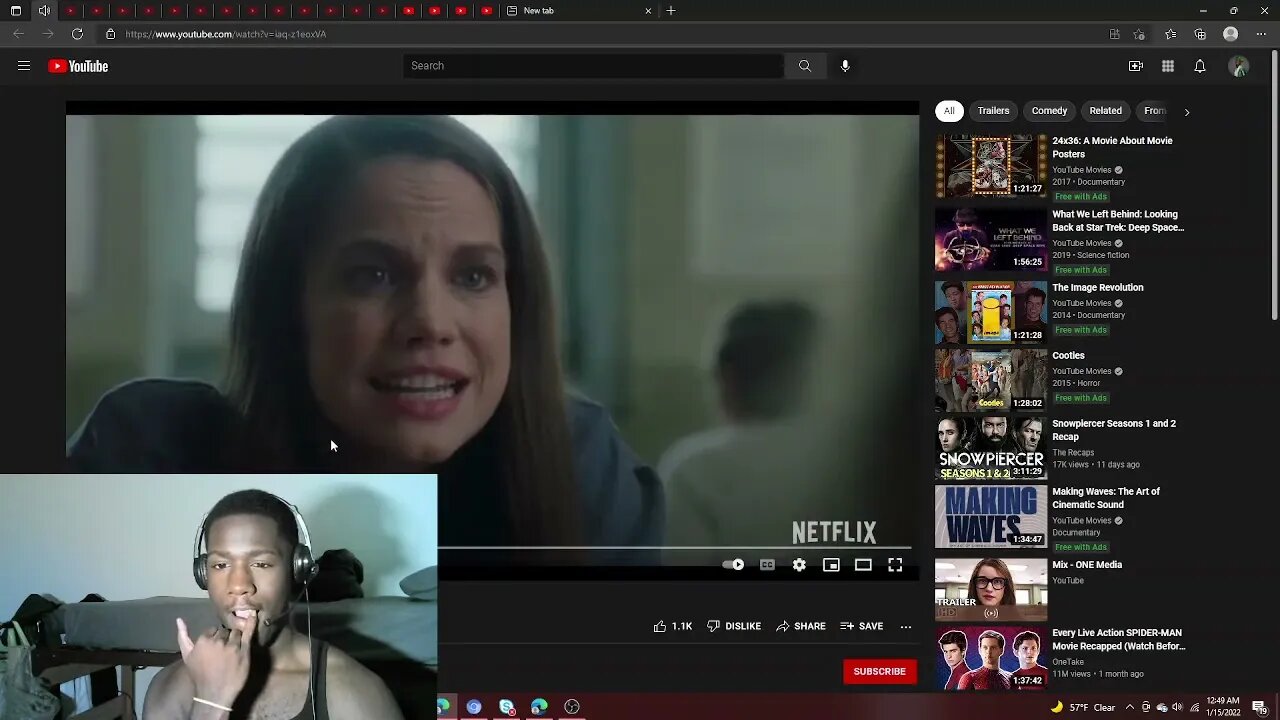Click the browser address bar URL

pos(226,34)
